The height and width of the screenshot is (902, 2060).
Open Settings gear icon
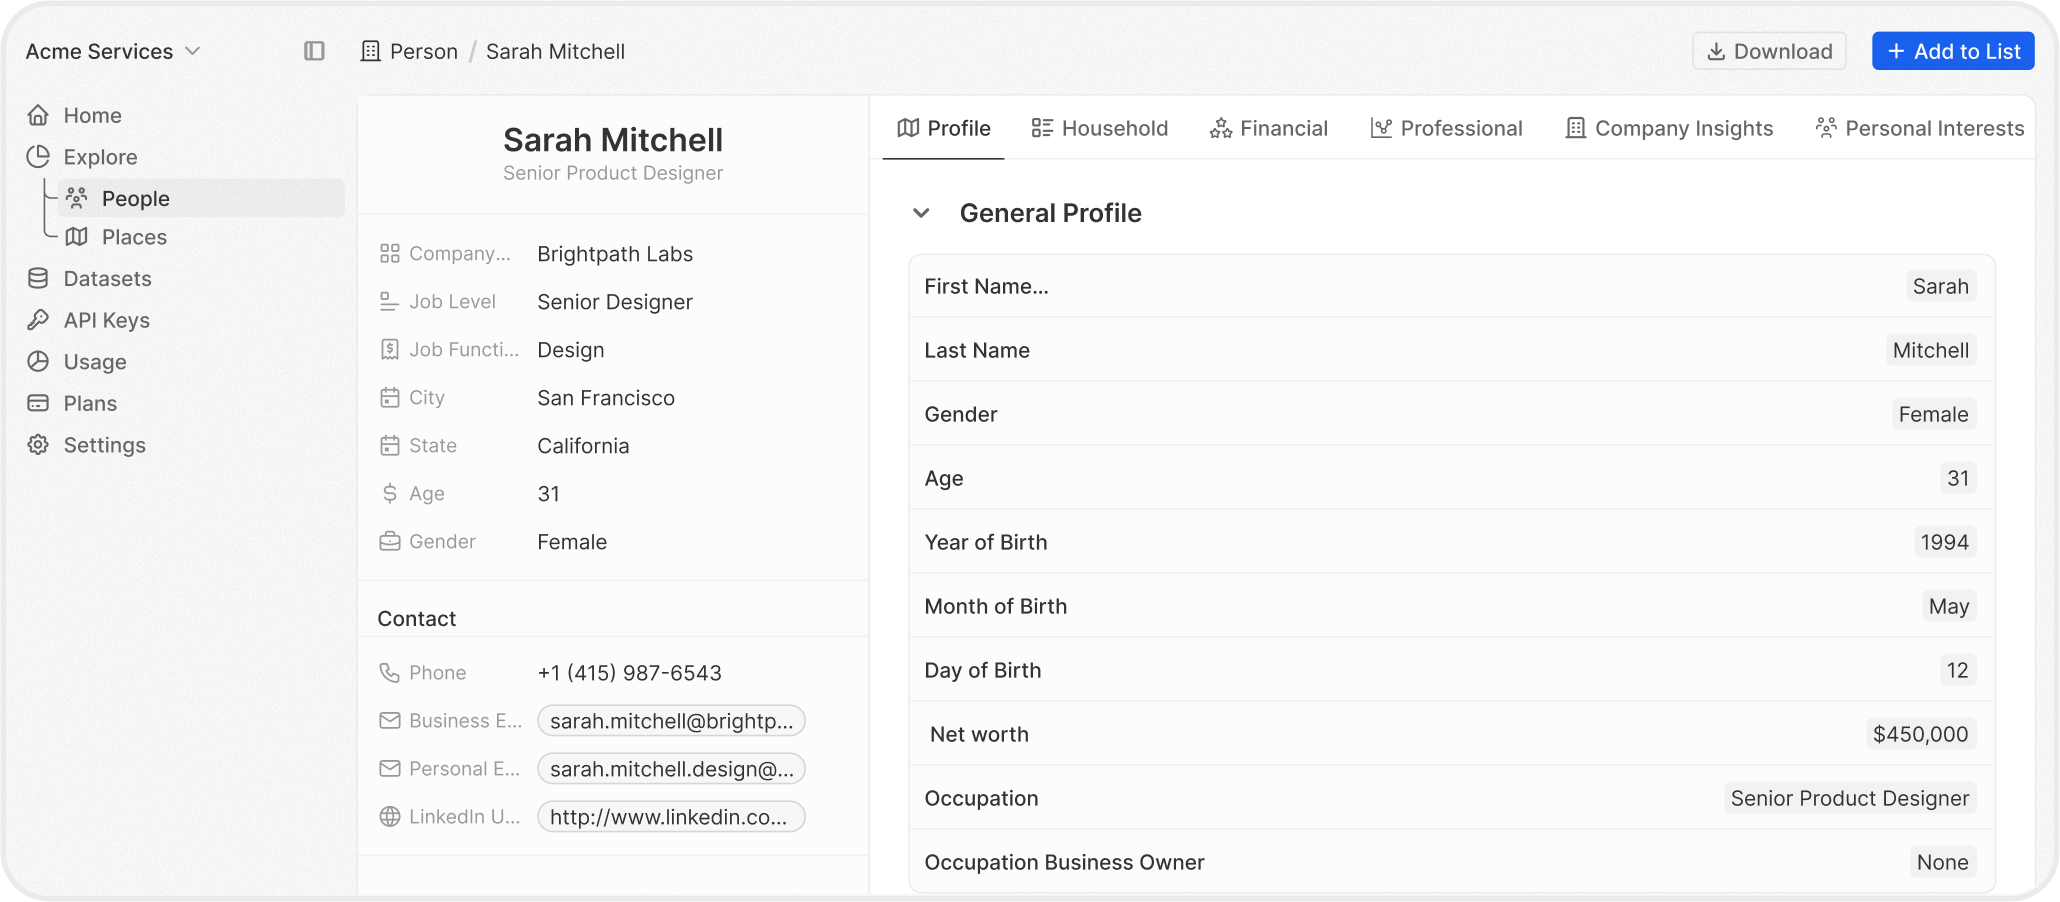[38, 445]
